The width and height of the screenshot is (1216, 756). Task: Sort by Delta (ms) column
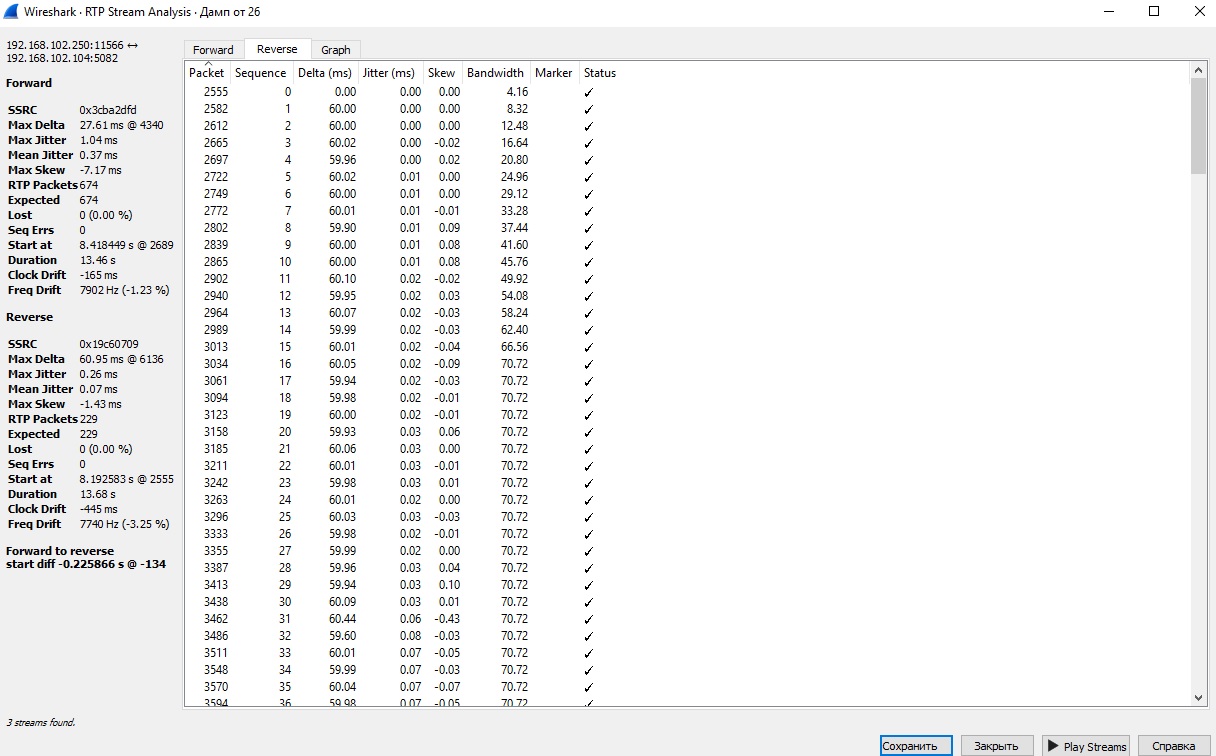click(325, 73)
